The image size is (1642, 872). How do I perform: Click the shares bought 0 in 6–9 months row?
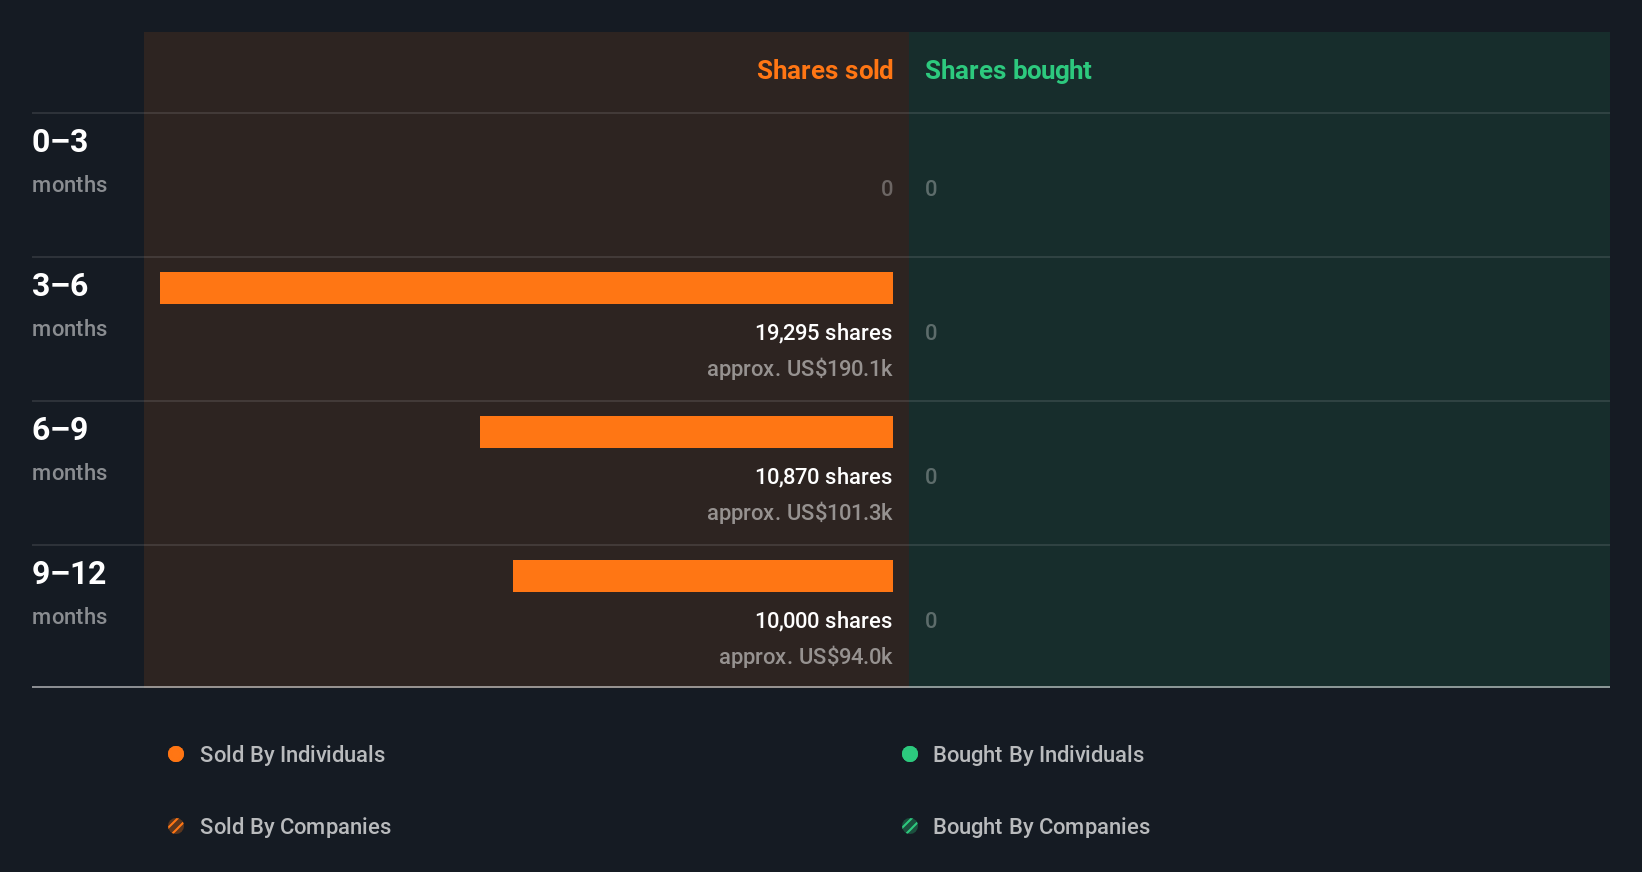[x=931, y=476]
